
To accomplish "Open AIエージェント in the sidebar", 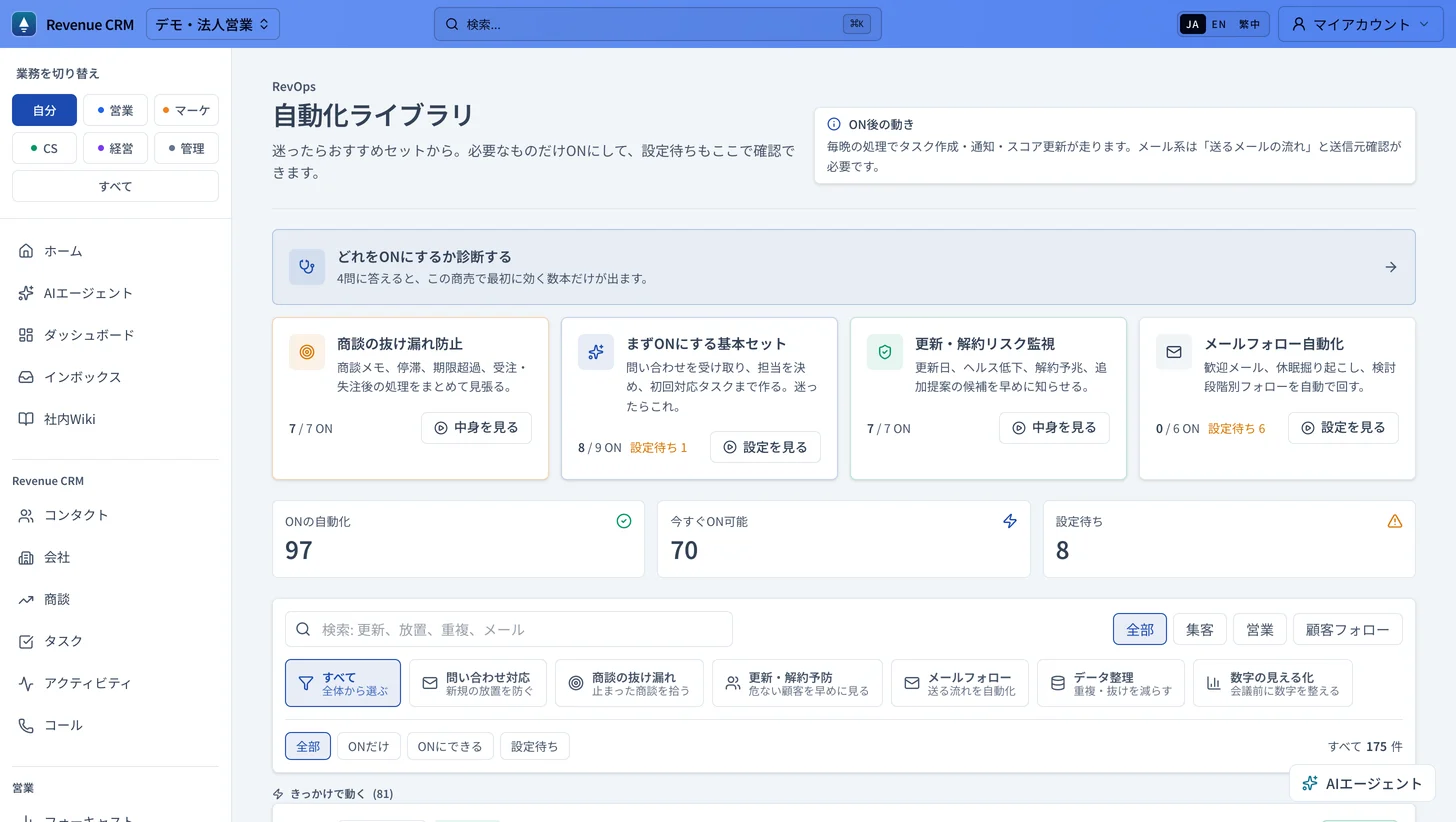I will tap(115, 293).
